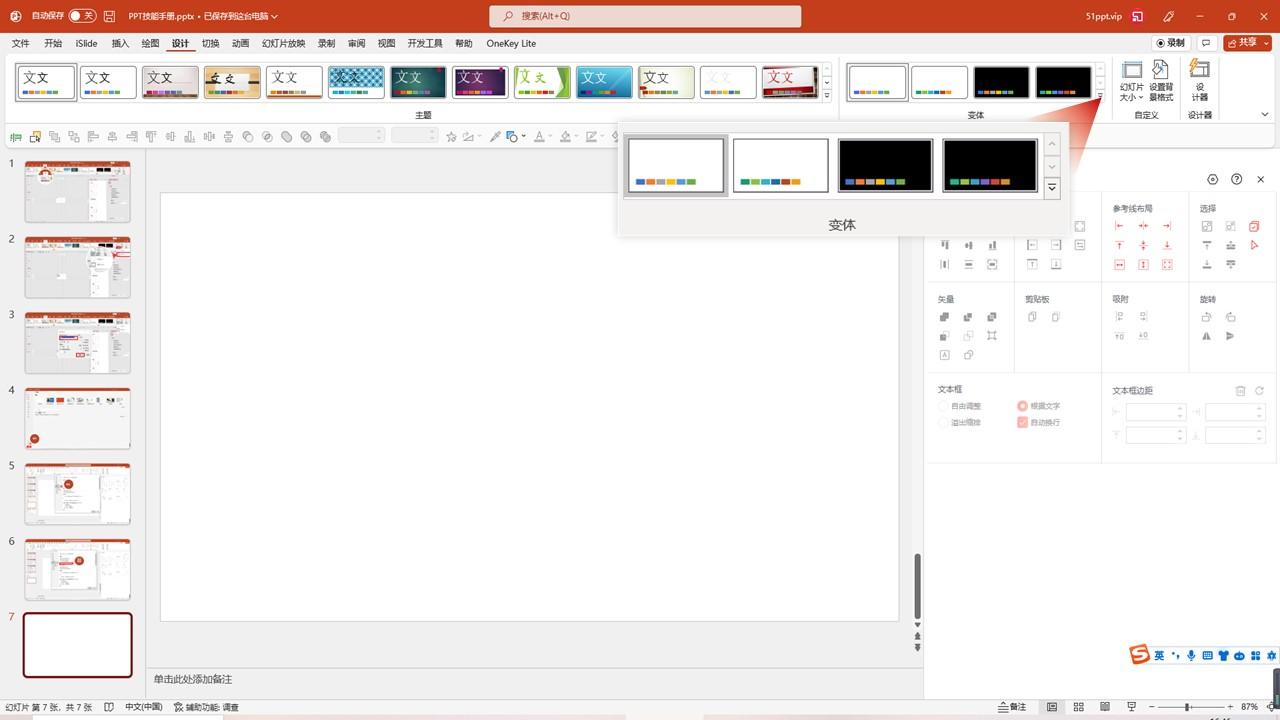Select the 根据文字 radio button
Viewport: 1280px width, 720px height.
pos(1022,406)
